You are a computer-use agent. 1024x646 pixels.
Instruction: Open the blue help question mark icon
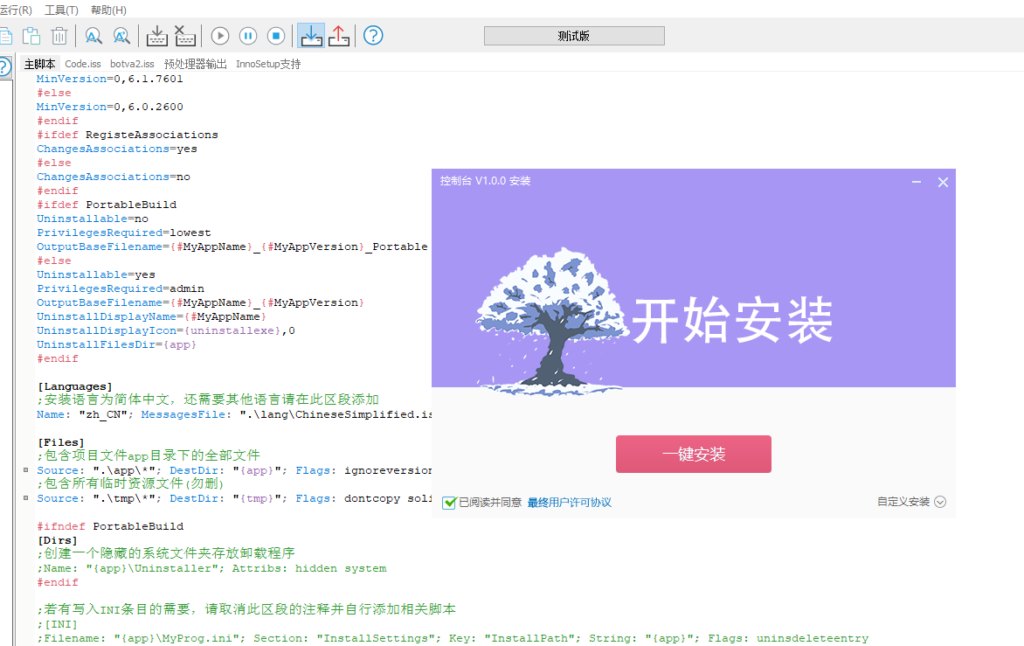pos(373,36)
